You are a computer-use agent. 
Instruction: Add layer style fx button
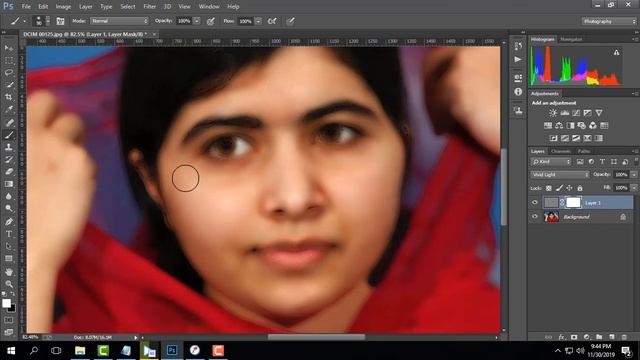pyautogui.click(x=562, y=337)
